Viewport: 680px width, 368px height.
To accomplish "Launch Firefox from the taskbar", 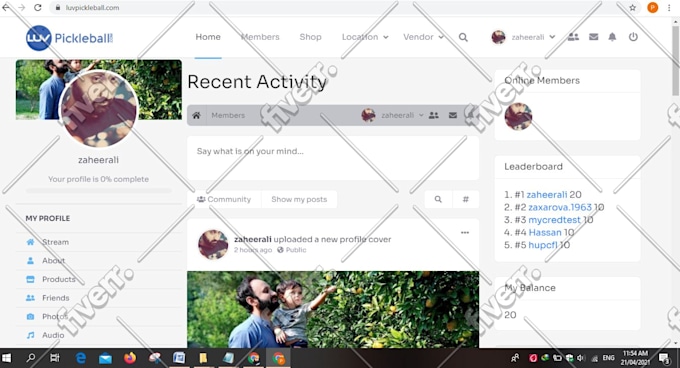I will (x=130, y=358).
